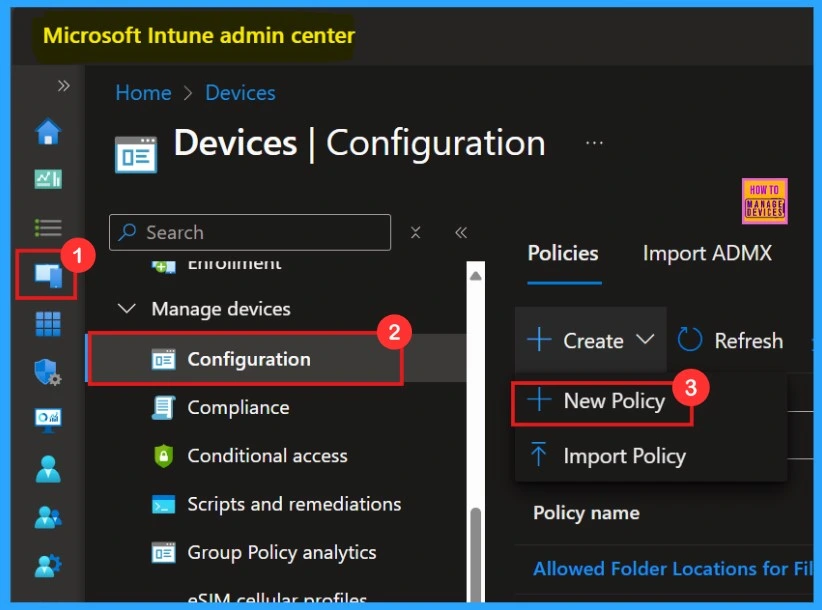Switch to the Policies tab
The width and height of the screenshot is (822, 610).
pyautogui.click(x=563, y=254)
